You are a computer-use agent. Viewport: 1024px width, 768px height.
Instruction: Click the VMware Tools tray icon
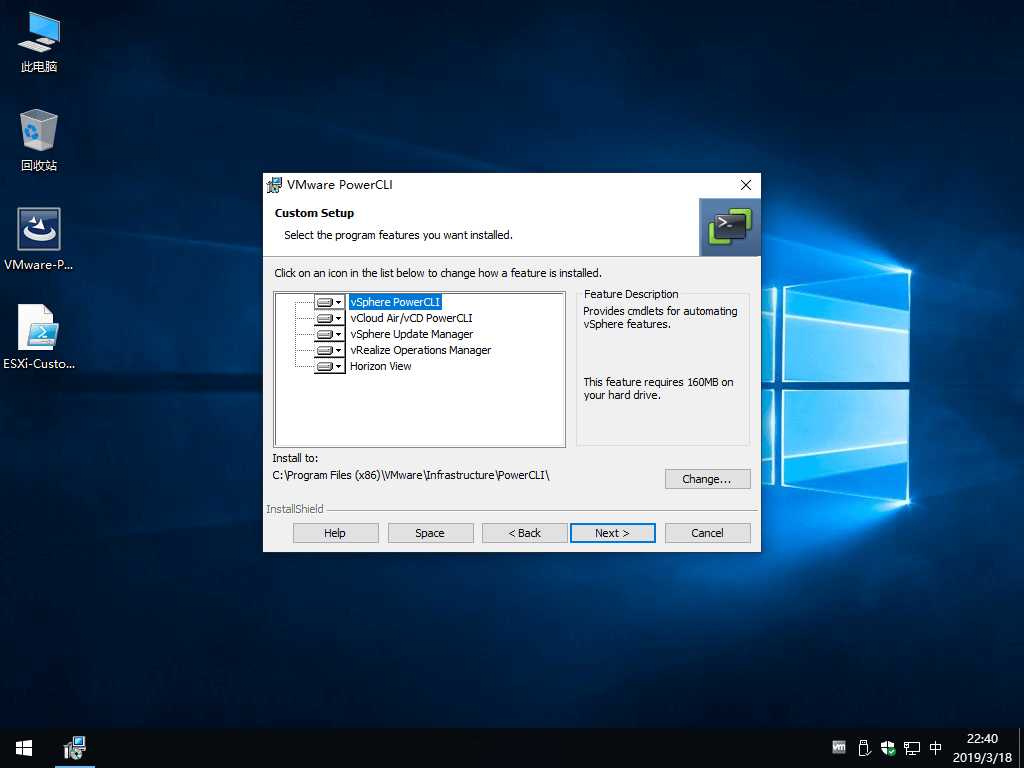pyautogui.click(x=839, y=747)
